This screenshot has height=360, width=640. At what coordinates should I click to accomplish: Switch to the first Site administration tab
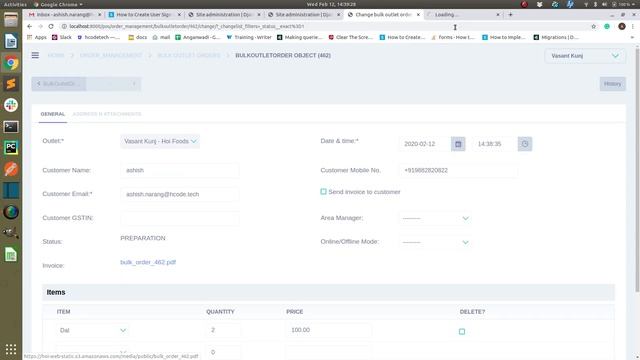click(x=223, y=15)
